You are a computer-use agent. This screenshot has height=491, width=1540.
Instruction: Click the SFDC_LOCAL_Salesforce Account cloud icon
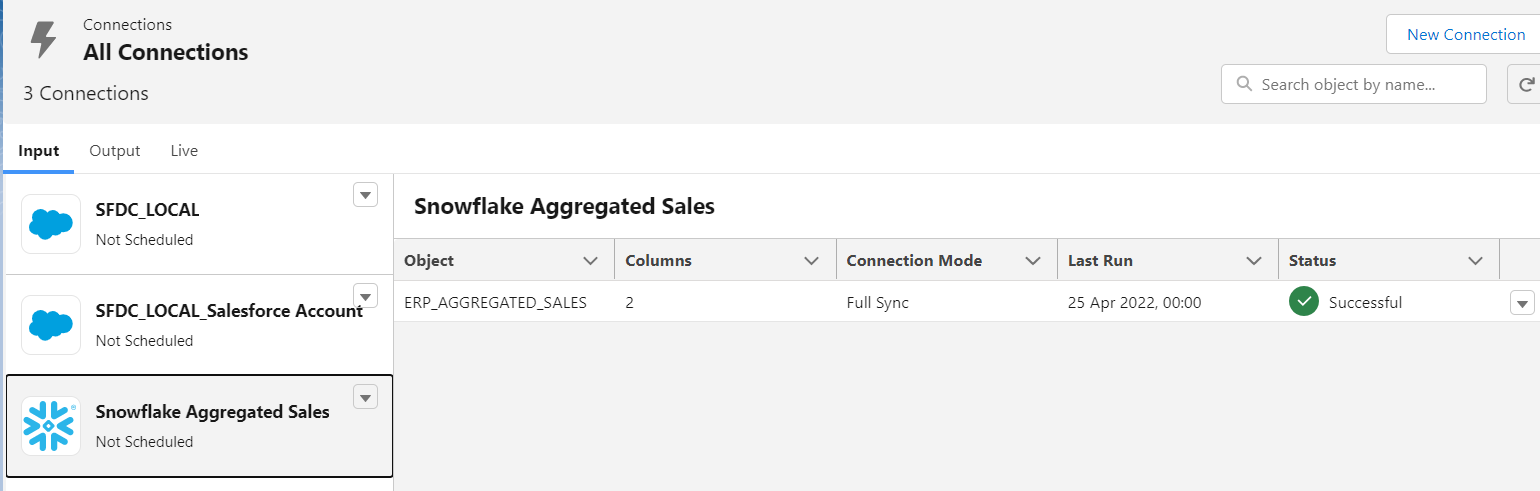click(x=51, y=325)
